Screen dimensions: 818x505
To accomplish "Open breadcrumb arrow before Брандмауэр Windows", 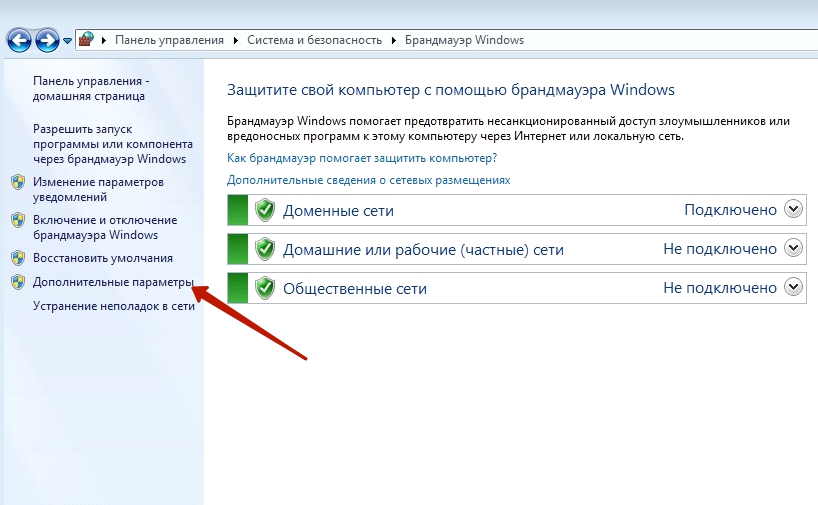I will click(394, 40).
